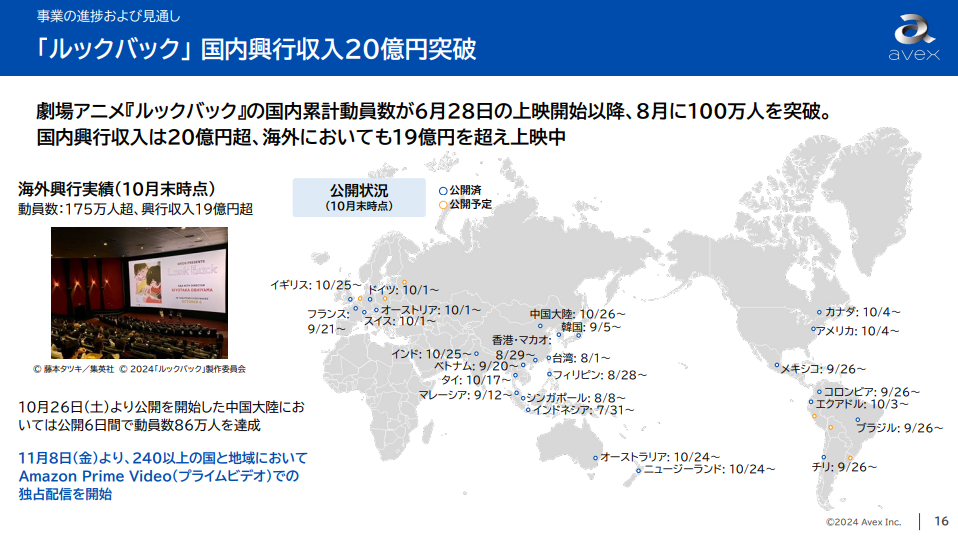
Task: Click the ブラジル map marker dot
Action: coord(857,421)
